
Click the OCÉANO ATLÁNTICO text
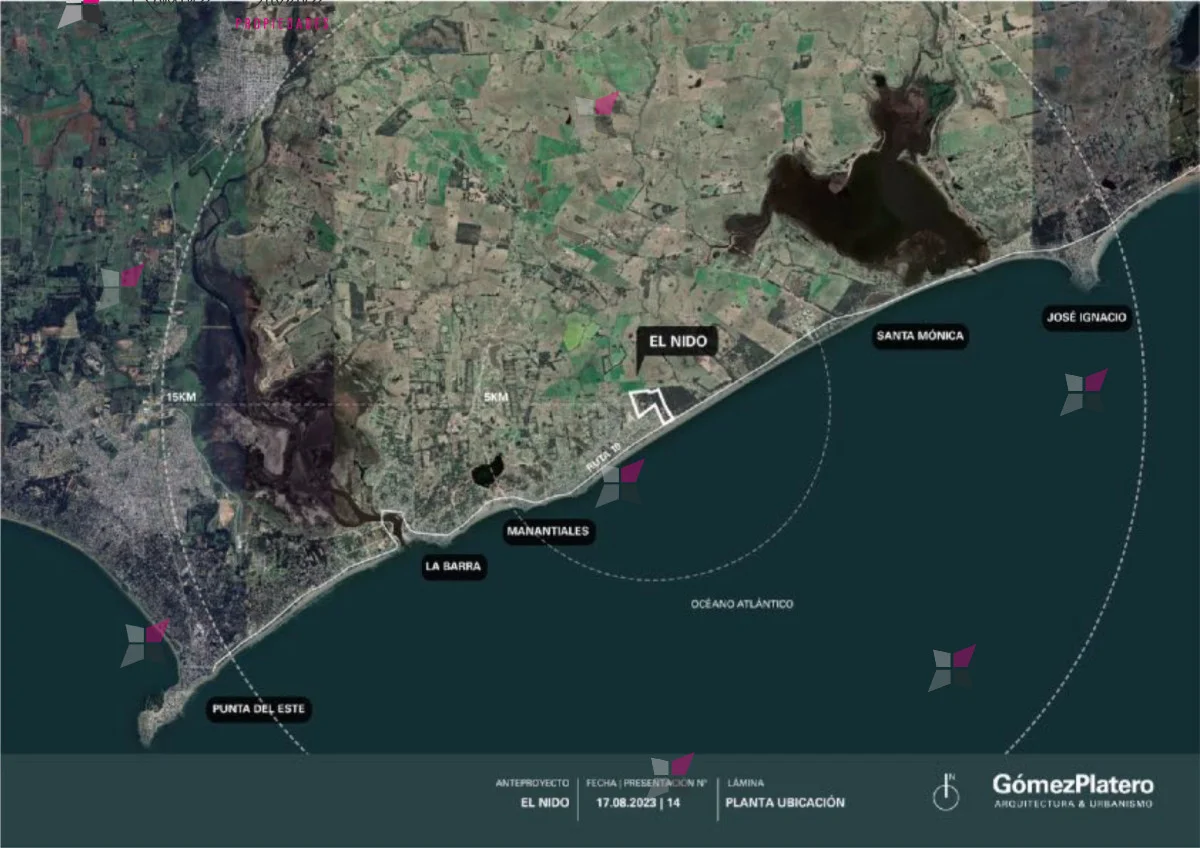[741, 604]
